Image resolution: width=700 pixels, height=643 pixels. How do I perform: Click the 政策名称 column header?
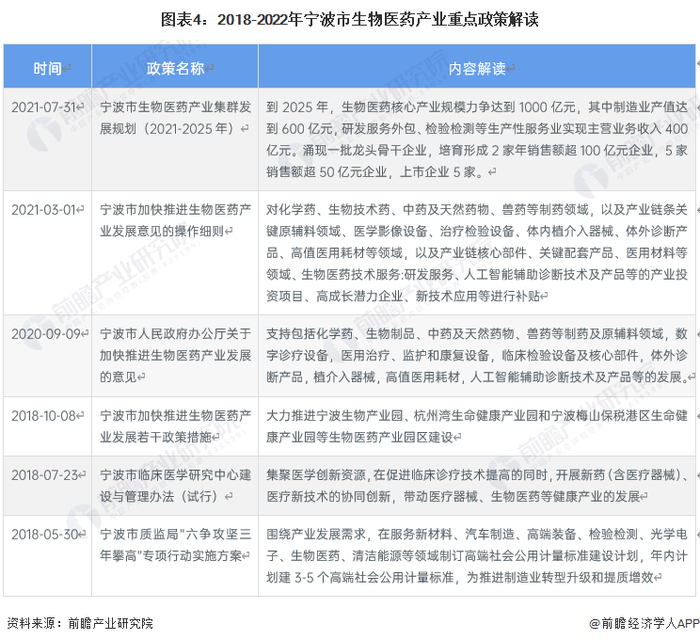pos(175,68)
